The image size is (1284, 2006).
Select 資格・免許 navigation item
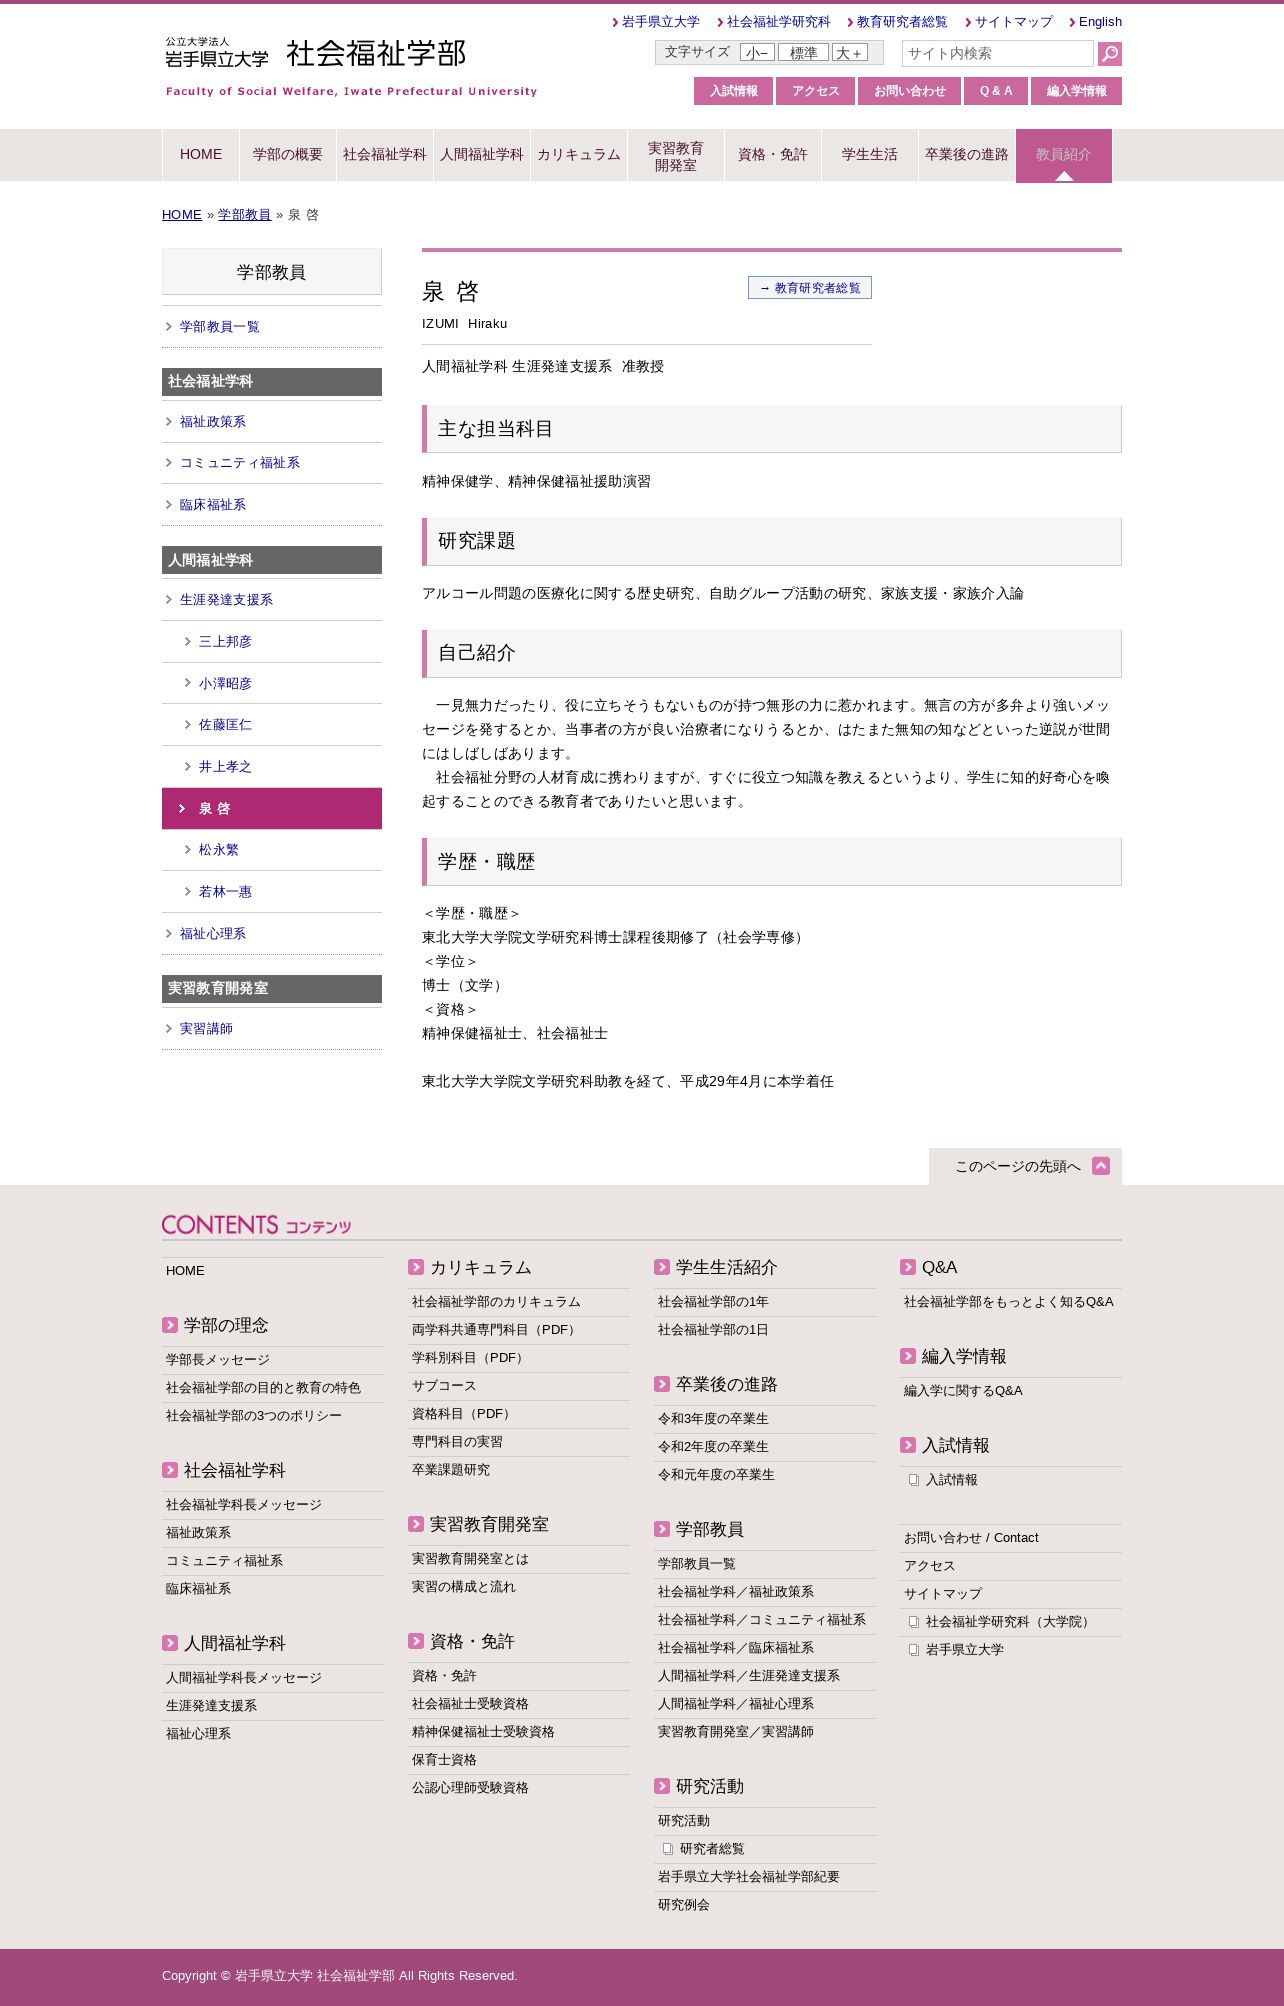pos(773,155)
